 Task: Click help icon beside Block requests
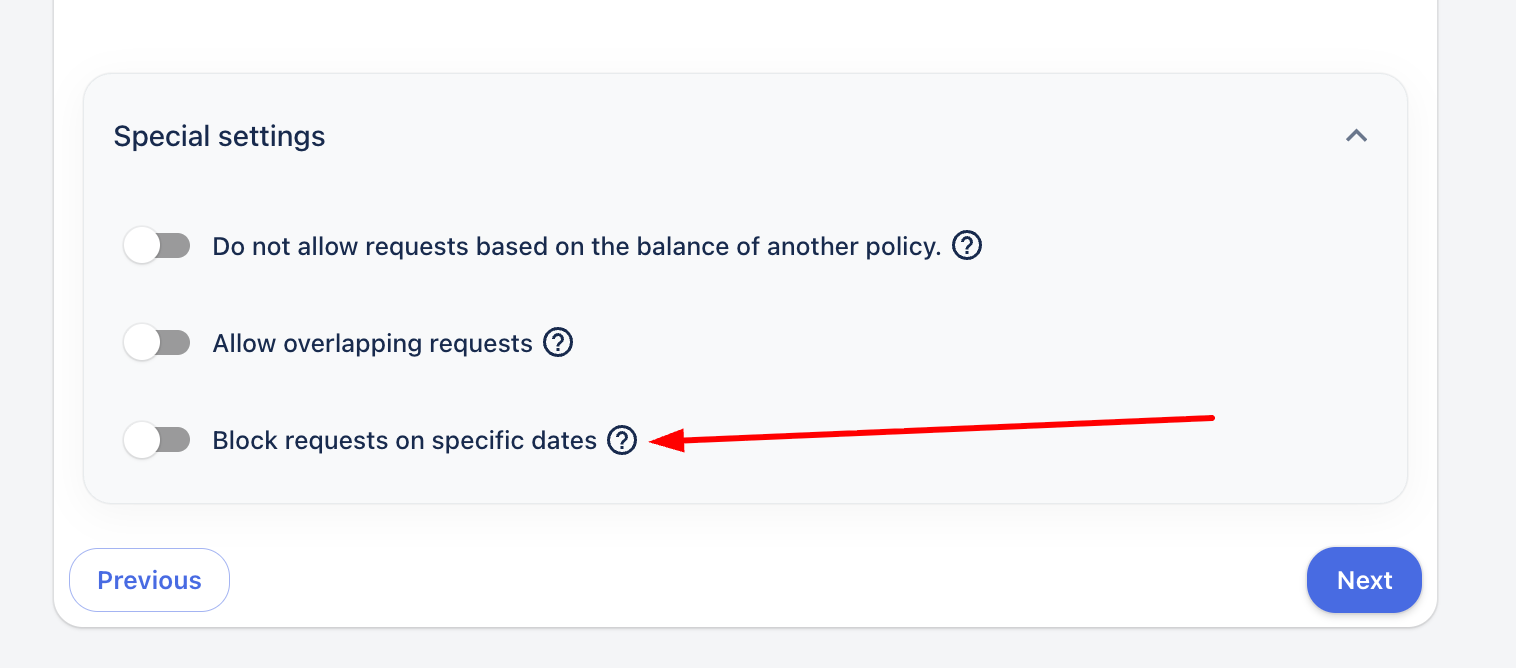pos(622,440)
